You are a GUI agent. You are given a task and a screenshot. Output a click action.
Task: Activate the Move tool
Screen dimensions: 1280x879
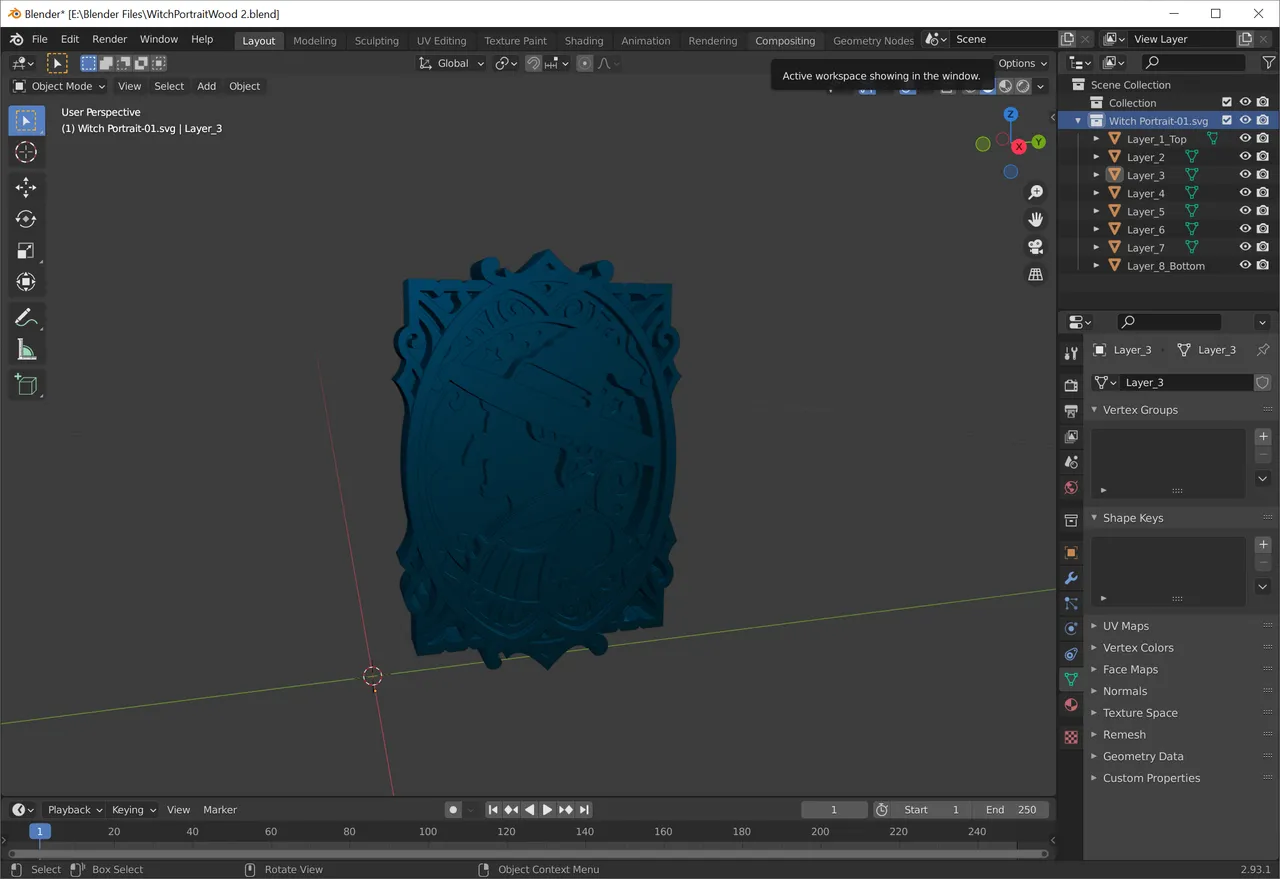[x=26, y=188]
